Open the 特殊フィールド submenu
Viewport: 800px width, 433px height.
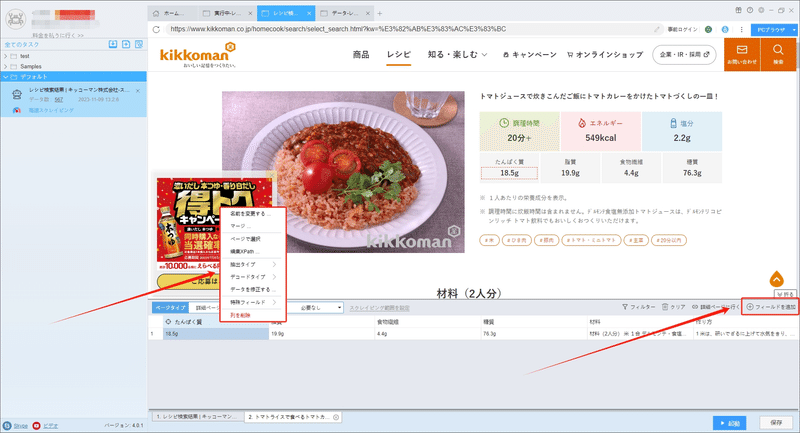point(253,302)
